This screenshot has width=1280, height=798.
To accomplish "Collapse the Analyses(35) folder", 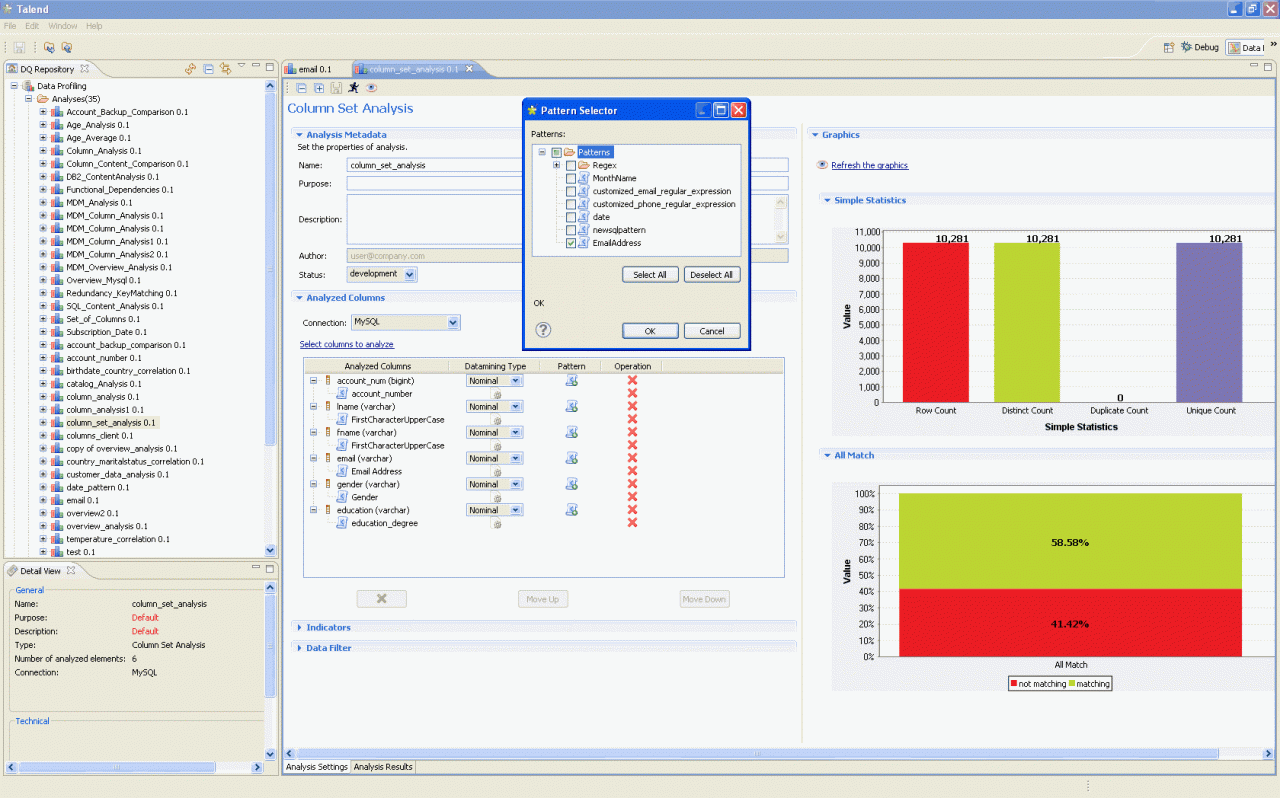I will click(x=29, y=99).
